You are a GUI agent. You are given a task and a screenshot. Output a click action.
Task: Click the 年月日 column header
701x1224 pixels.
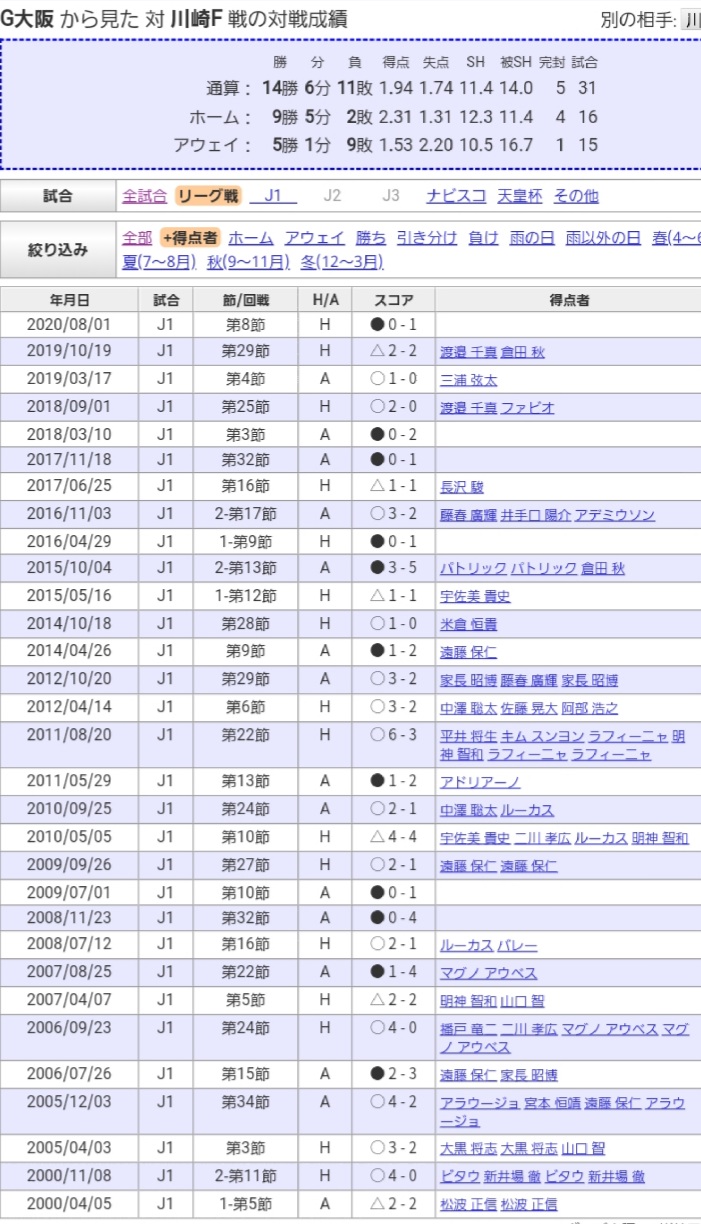pyautogui.click(x=70, y=299)
